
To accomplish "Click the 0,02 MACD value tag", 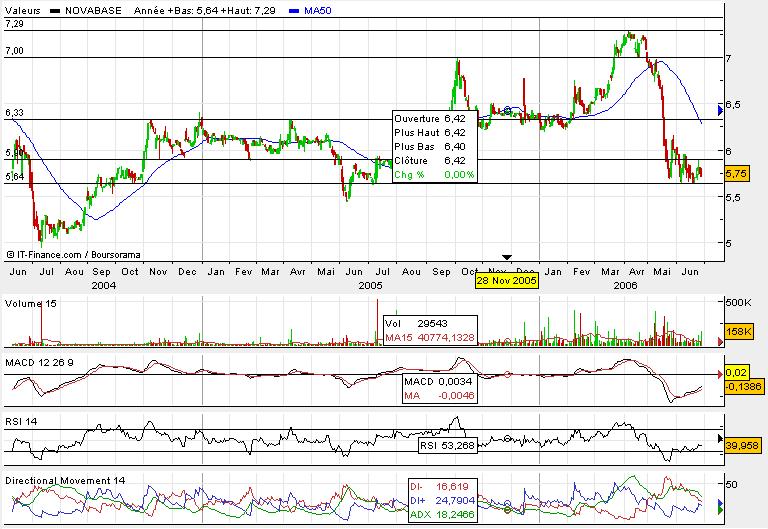I will point(736,373).
